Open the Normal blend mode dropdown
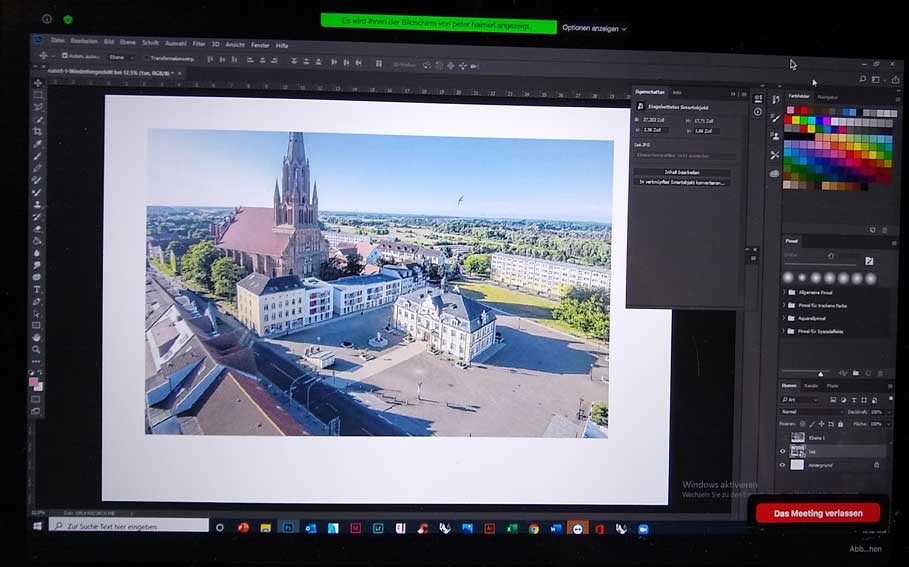Viewport: 909px width, 567px height. [x=812, y=411]
